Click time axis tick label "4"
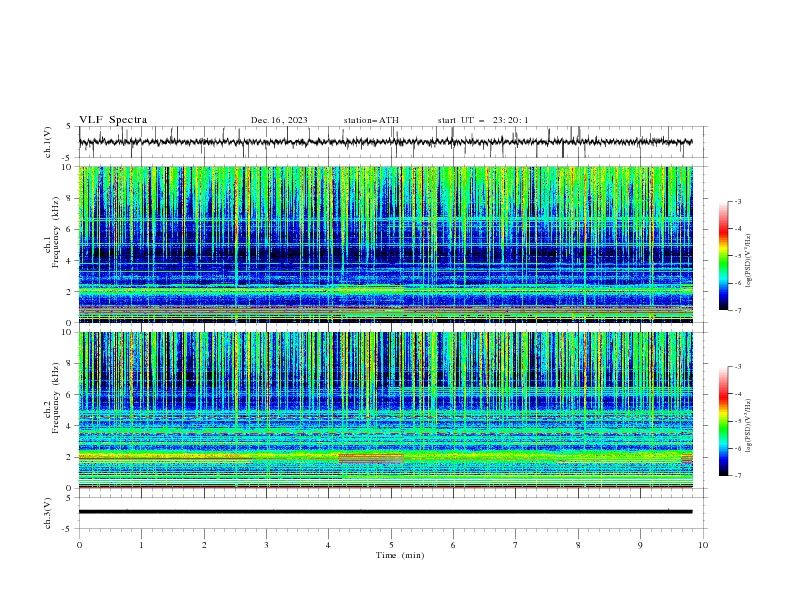Screen dimensions: 792x612 [x=328, y=545]
